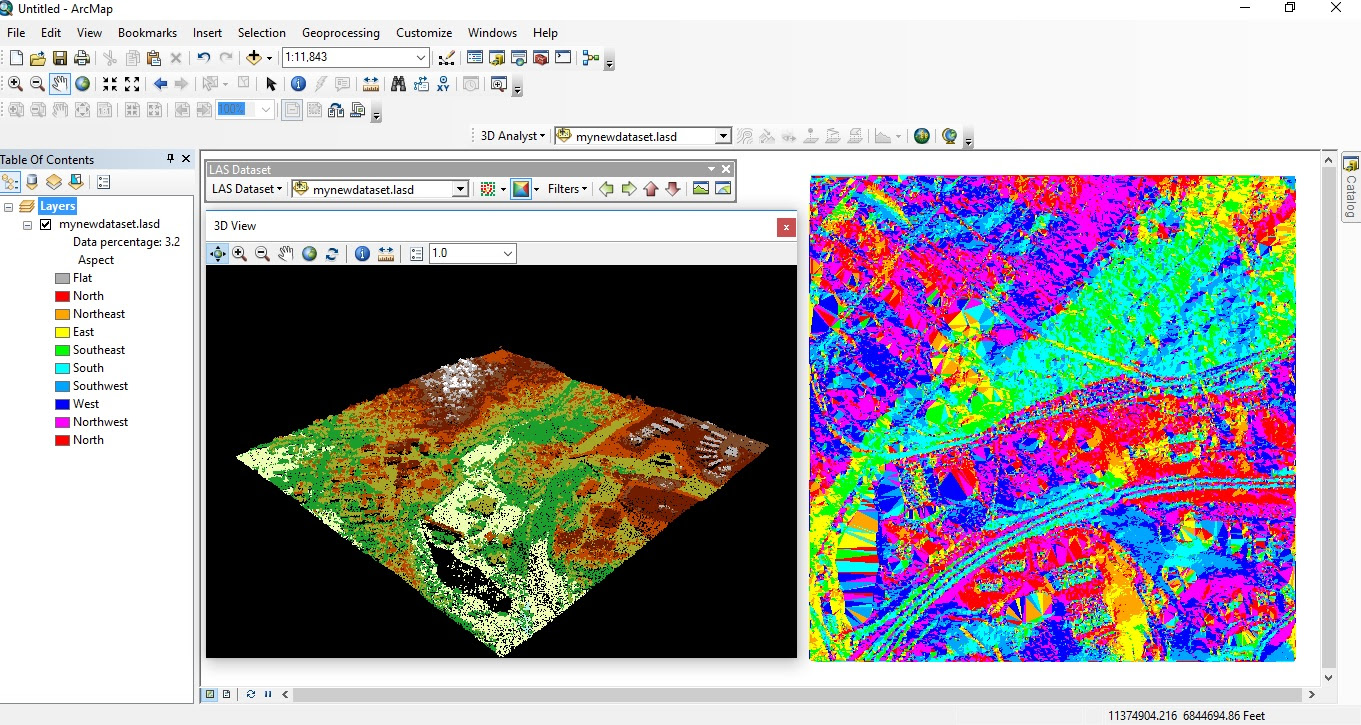
Task: Click the 3D Analyst dropdown button
Action: point(513,136)
